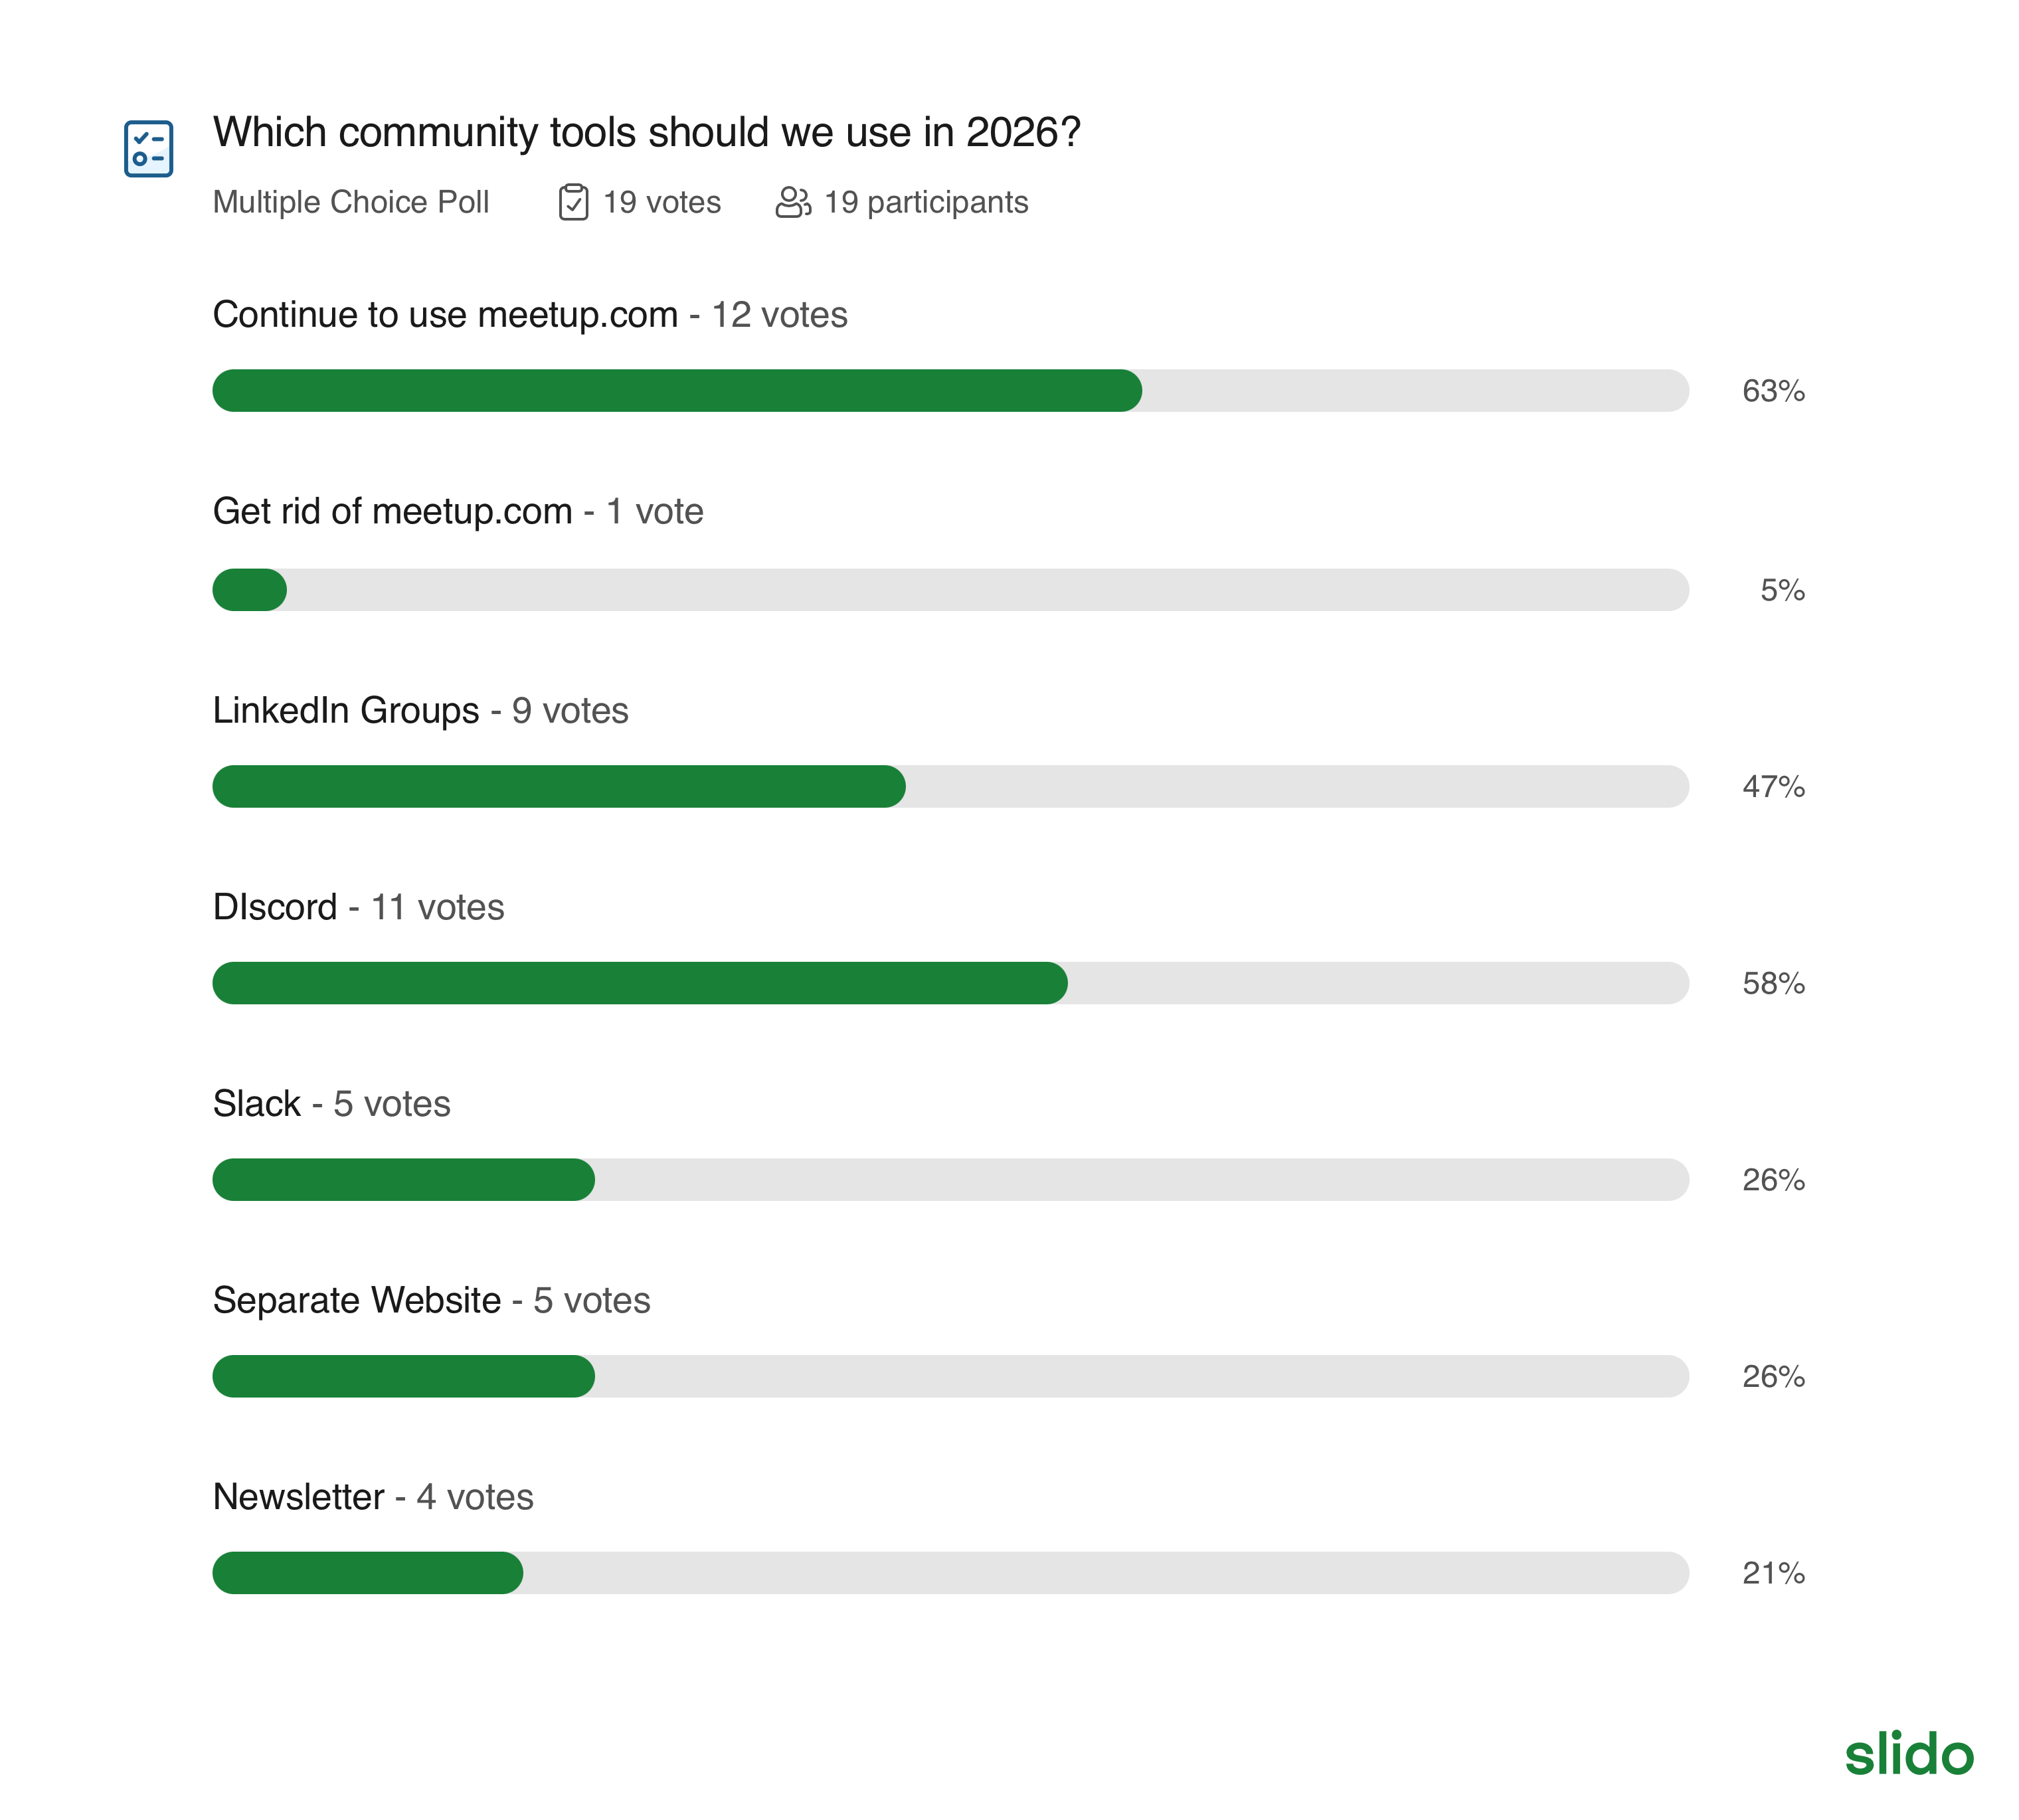Click the 19 participants text
This screenshot has width=2019, height=1820.
coord(926,202)
